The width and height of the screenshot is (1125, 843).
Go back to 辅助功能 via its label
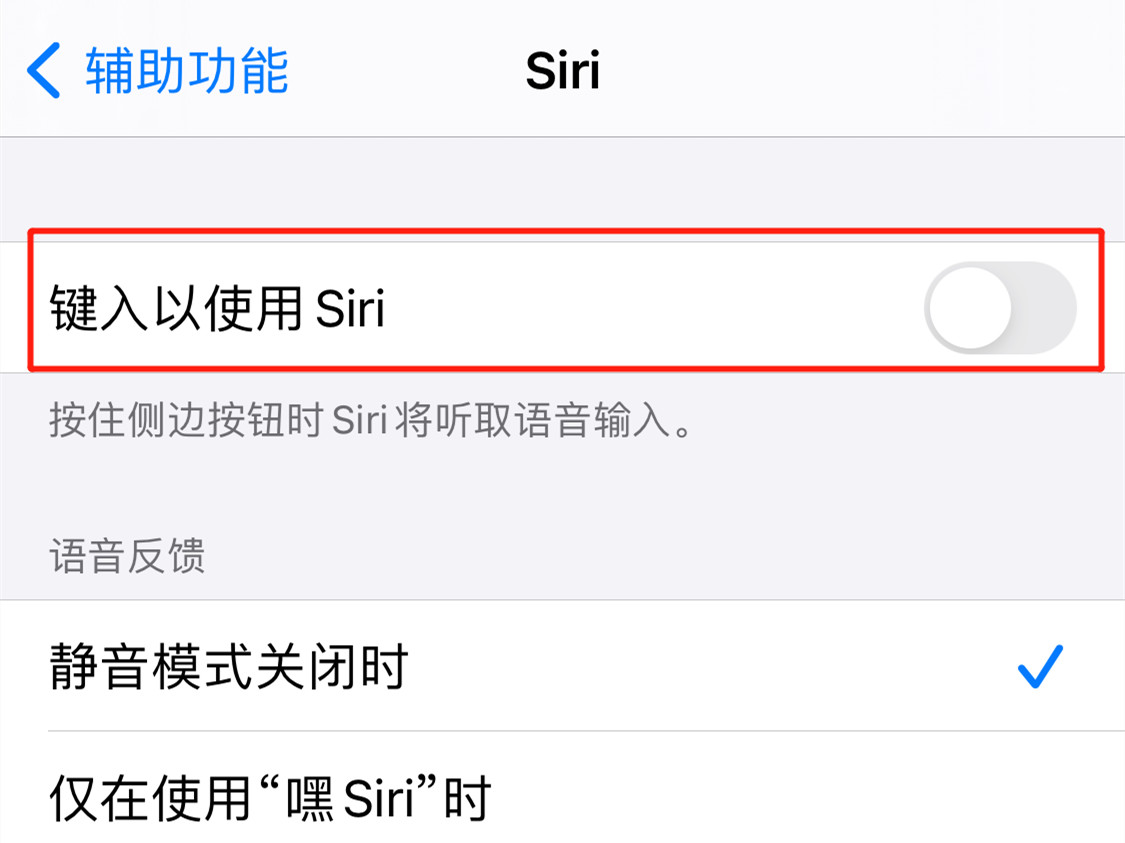click(187, 70)
